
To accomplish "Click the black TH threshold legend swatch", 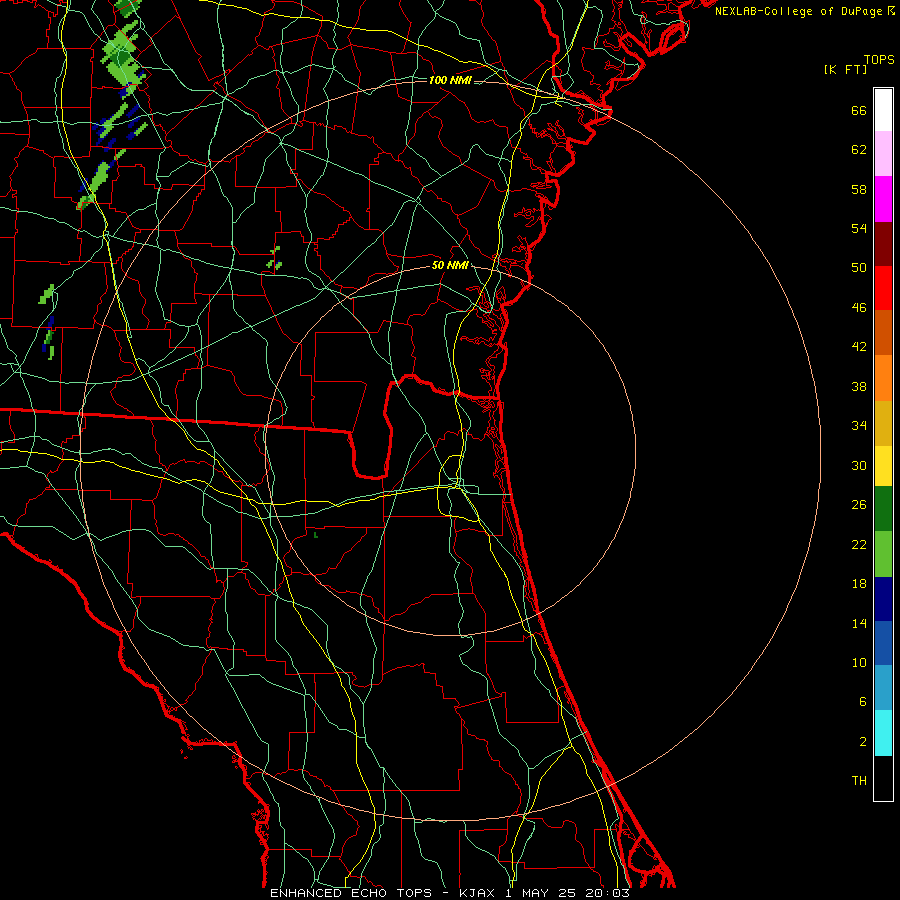I will click(883, 778).
